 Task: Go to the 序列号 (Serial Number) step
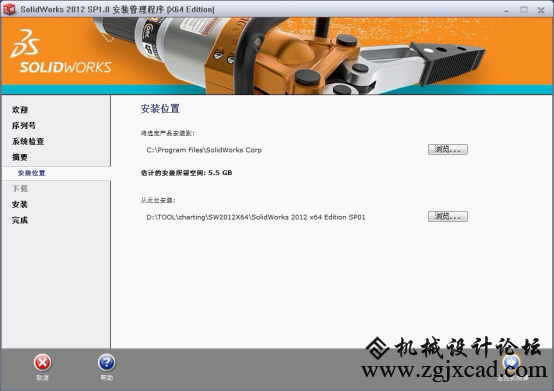pos(24,125)
